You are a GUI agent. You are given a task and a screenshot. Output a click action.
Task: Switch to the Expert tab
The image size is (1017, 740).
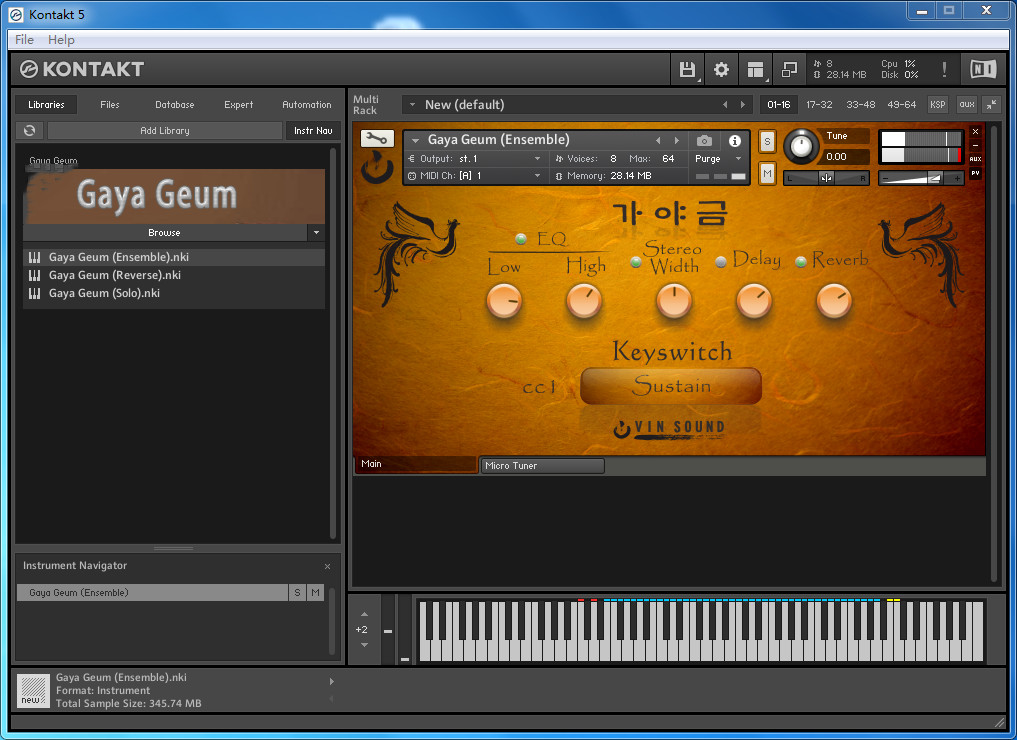pos(239,104)
